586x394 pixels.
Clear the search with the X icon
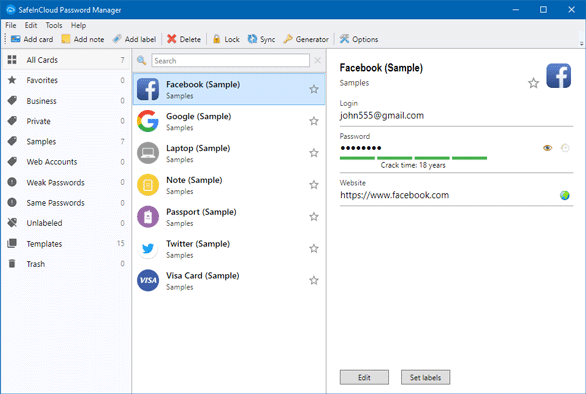point(317,60)
